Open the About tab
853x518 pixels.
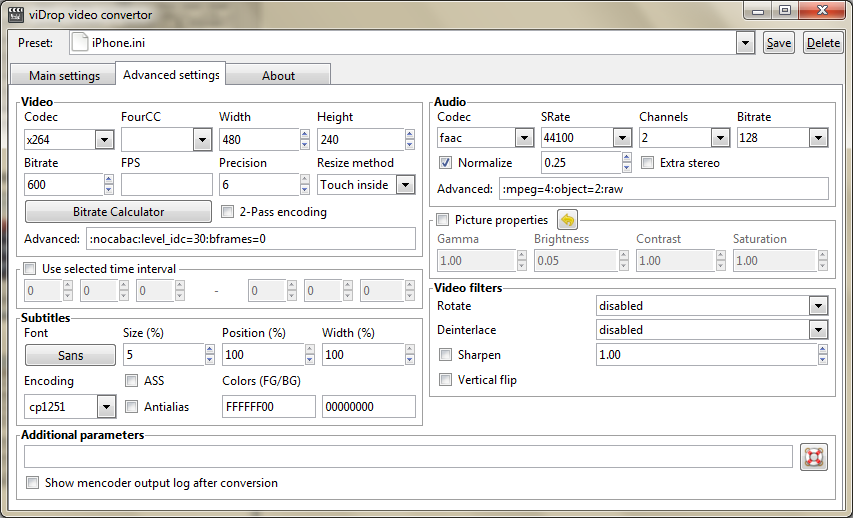coord(278,76)
